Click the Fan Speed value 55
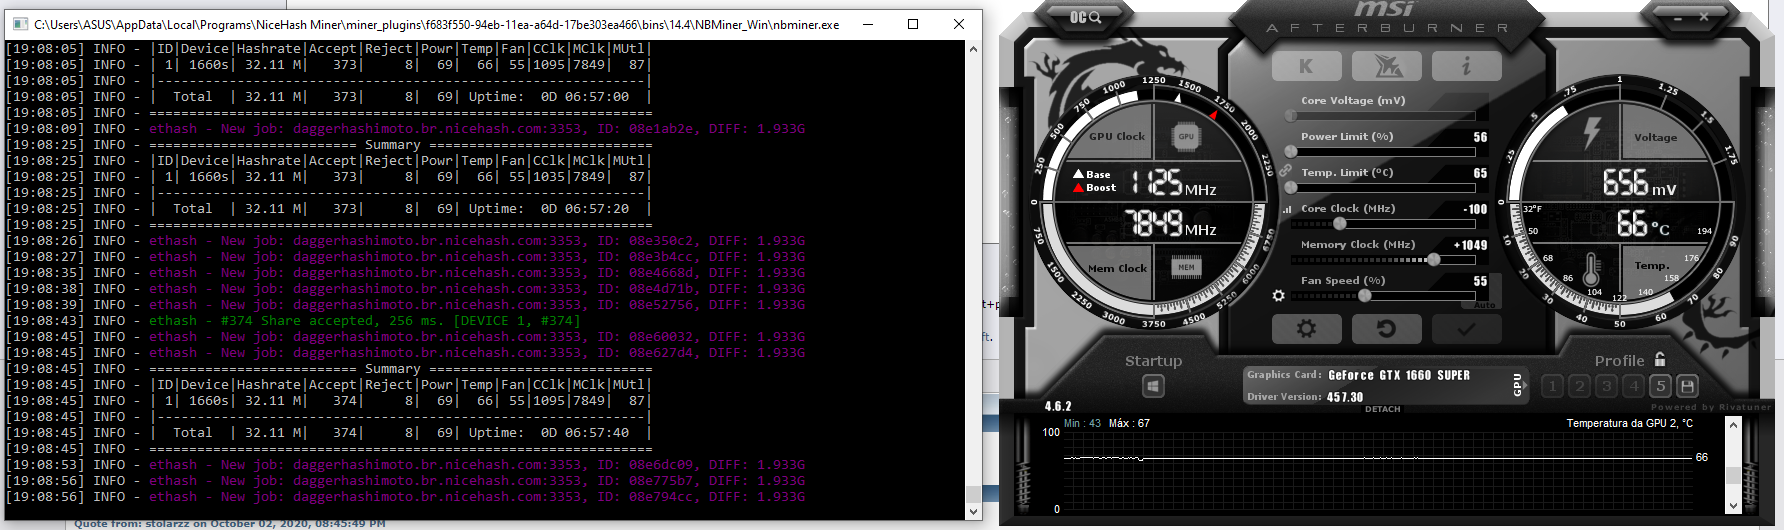Screen dimensions: 1784x530 [x=1480, y=281]
